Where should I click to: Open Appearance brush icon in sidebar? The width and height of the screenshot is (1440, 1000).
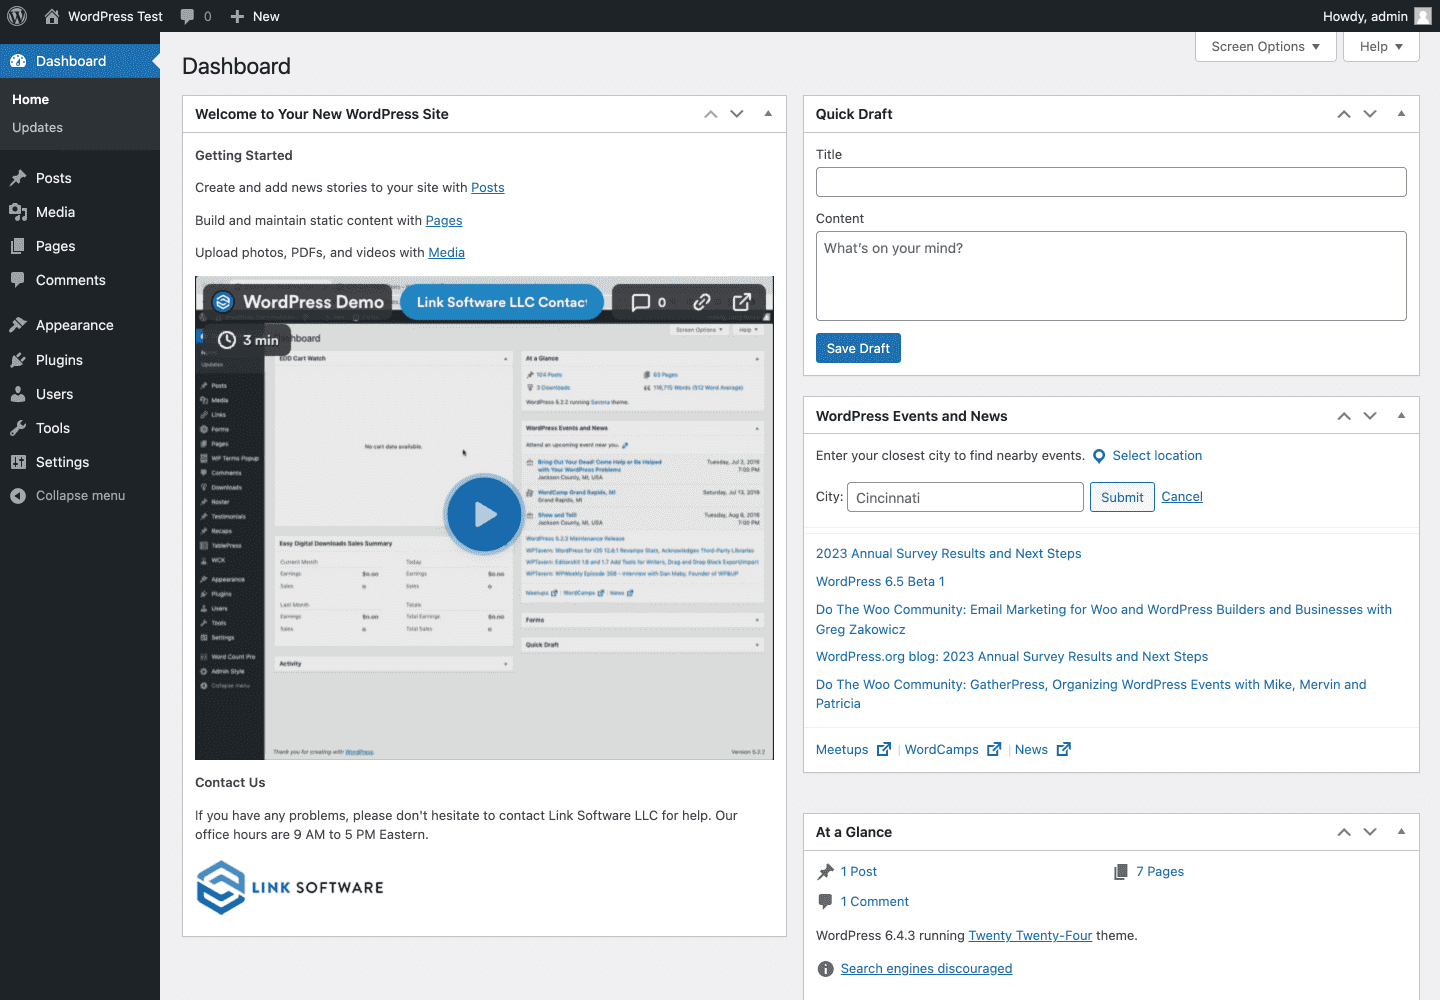tap(18, 325)
